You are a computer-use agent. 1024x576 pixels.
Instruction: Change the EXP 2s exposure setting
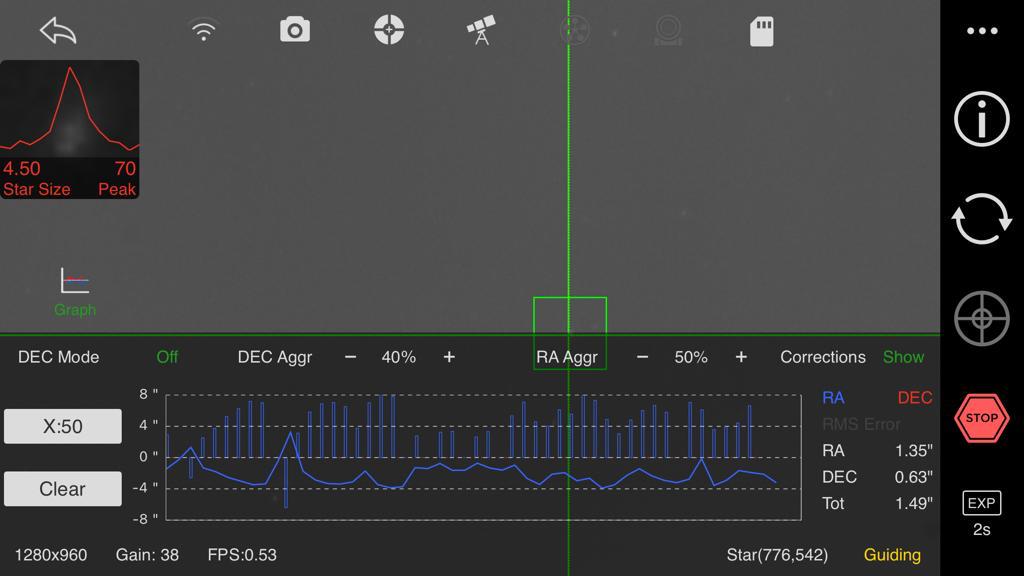click(x=982, y=514)
